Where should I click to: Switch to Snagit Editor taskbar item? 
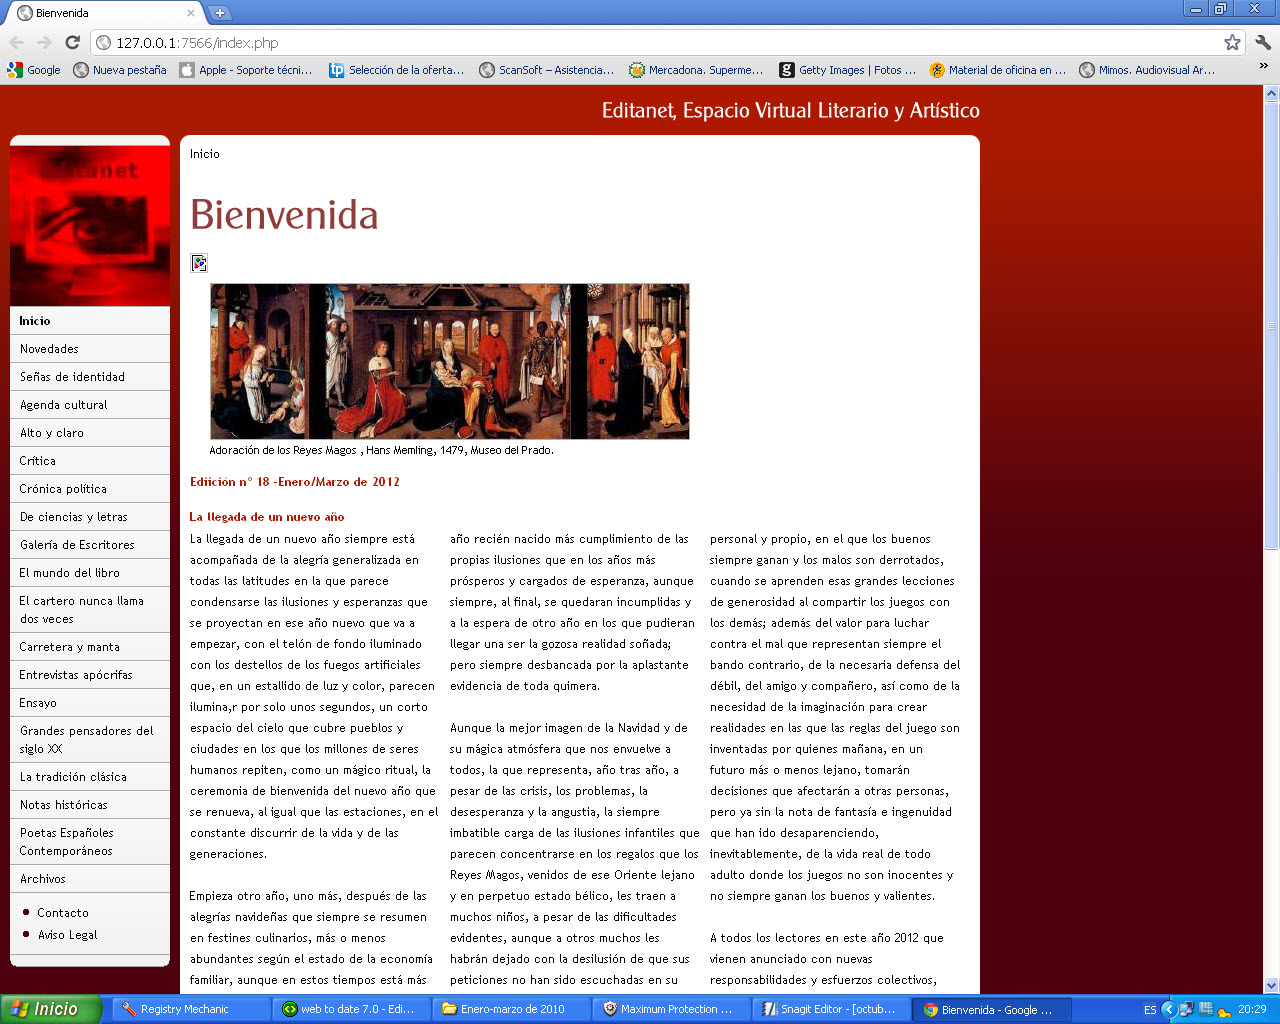(x=831, y=1009)
